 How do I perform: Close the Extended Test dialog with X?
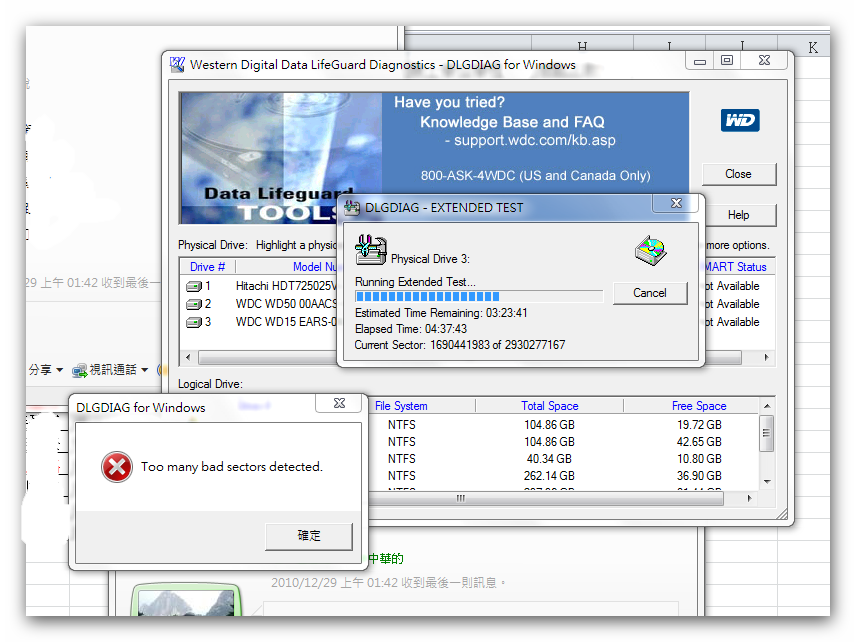pos(676,203)
